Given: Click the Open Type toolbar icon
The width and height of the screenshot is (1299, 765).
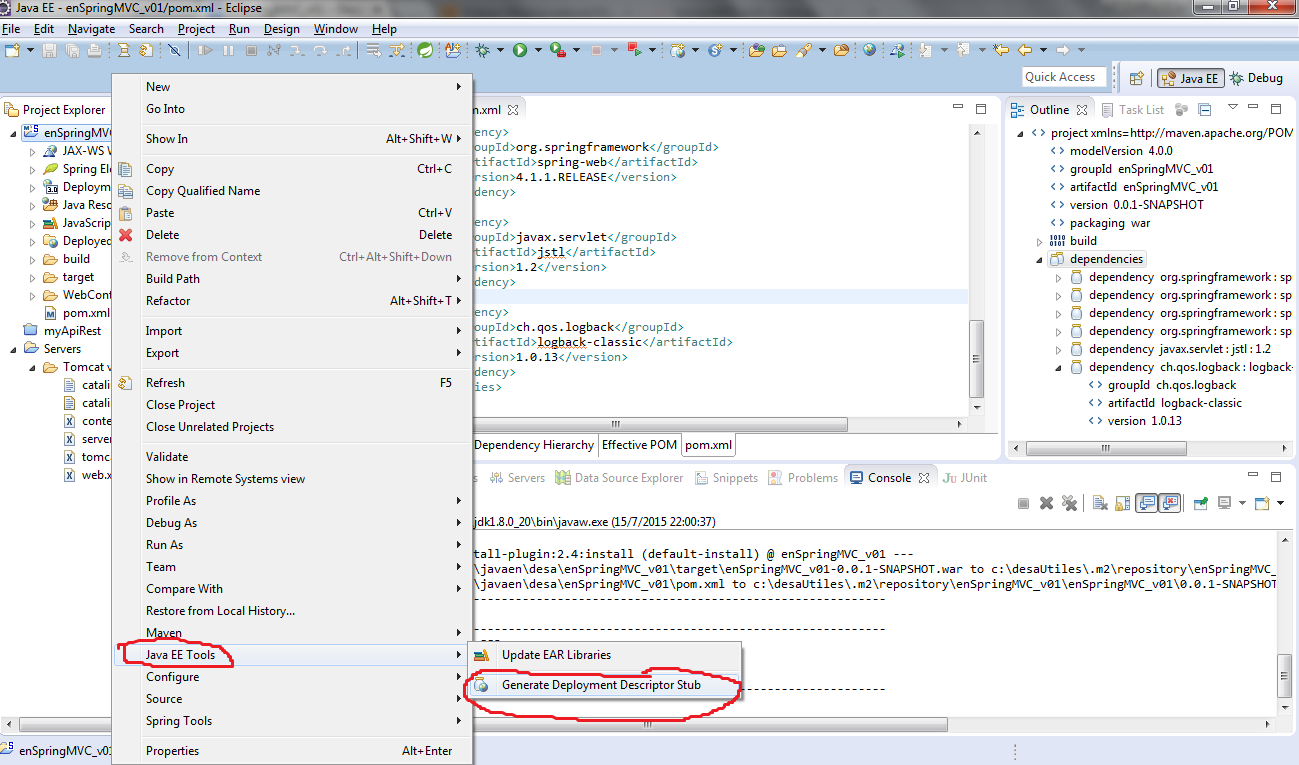Looking at the screenshot, I should coord(756,50).
